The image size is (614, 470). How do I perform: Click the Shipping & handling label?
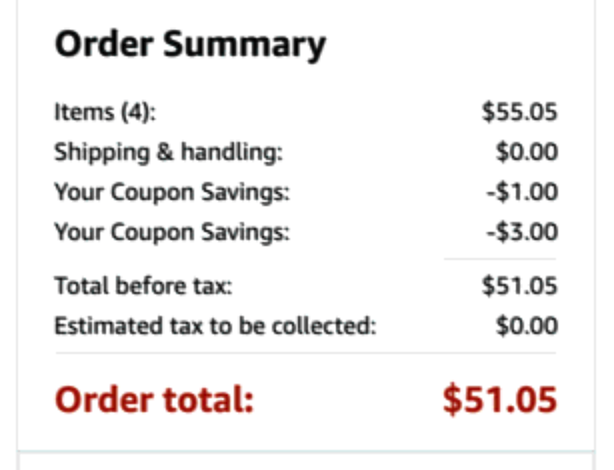[x=169, y=153]
